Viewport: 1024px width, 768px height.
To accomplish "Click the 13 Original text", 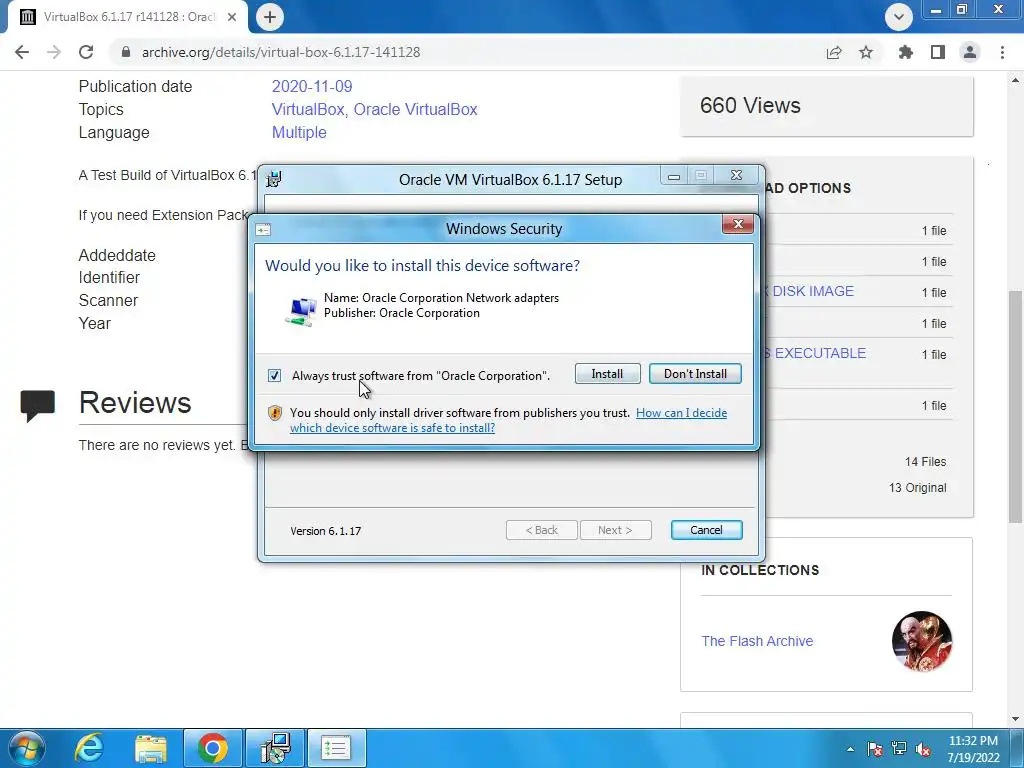I will [x=917, y=488].
